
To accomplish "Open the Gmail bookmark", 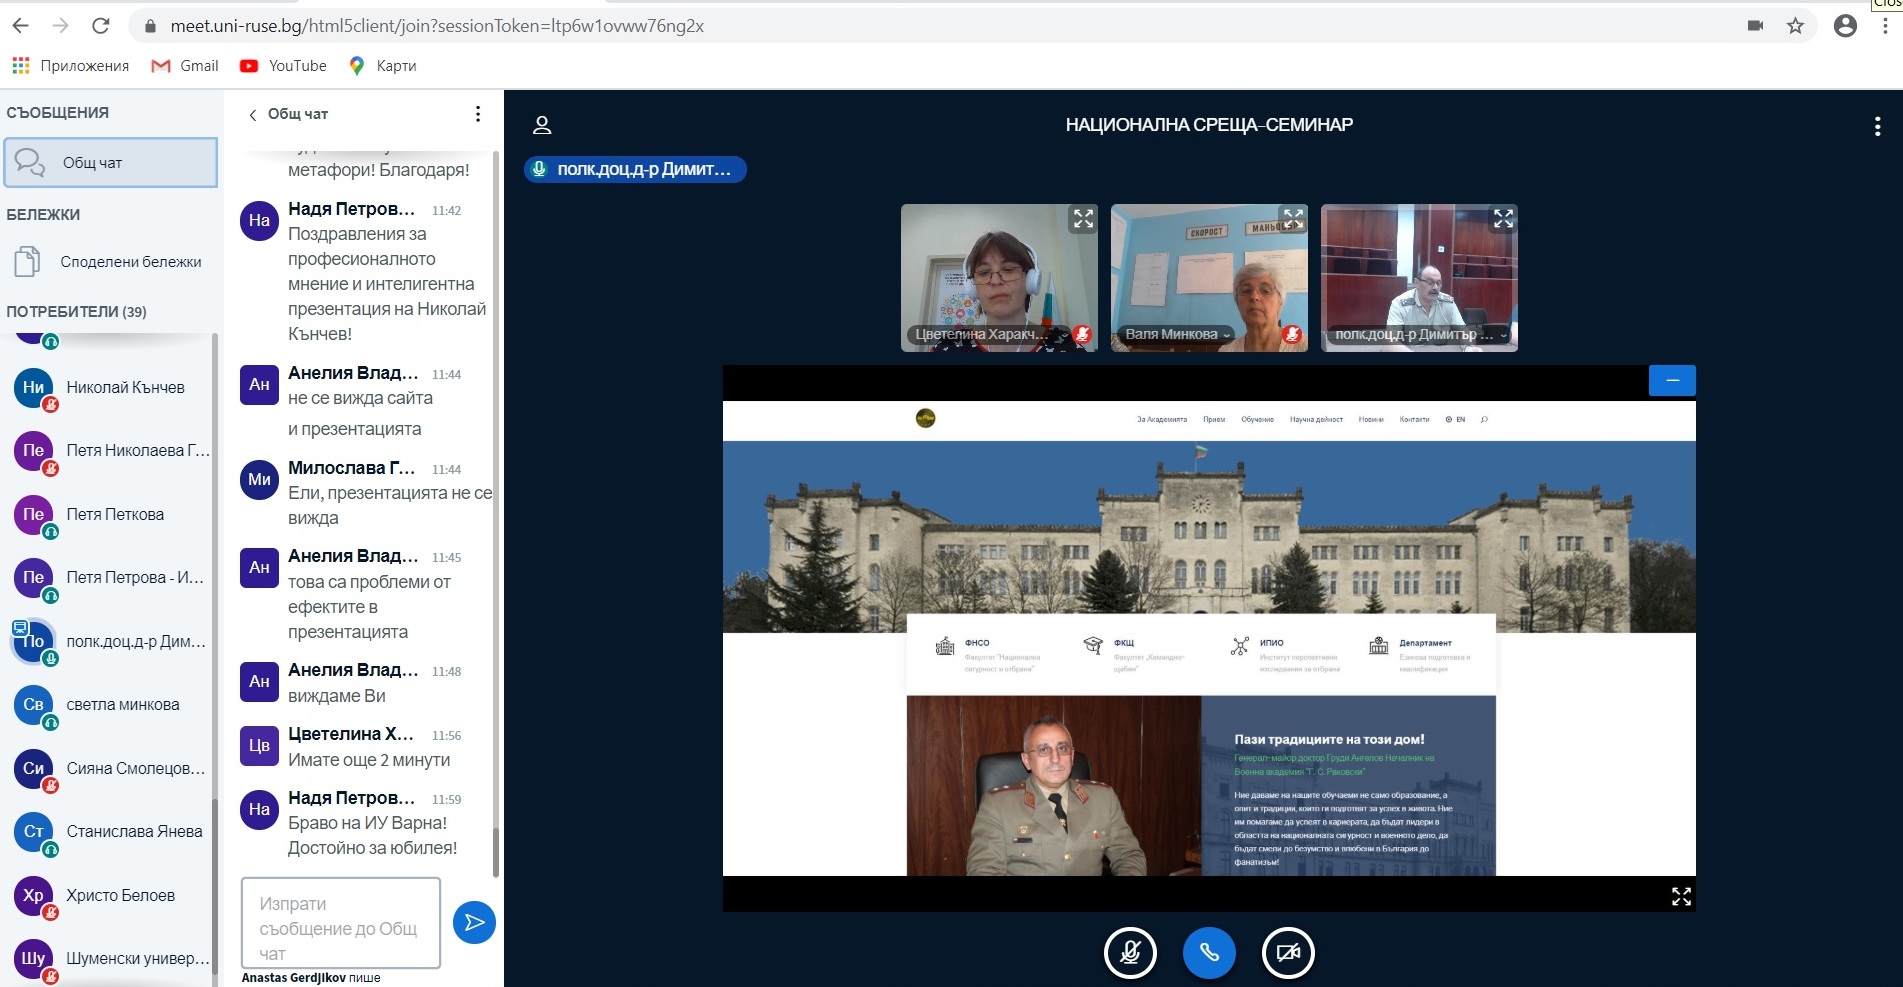I will [x=185, y=66].
